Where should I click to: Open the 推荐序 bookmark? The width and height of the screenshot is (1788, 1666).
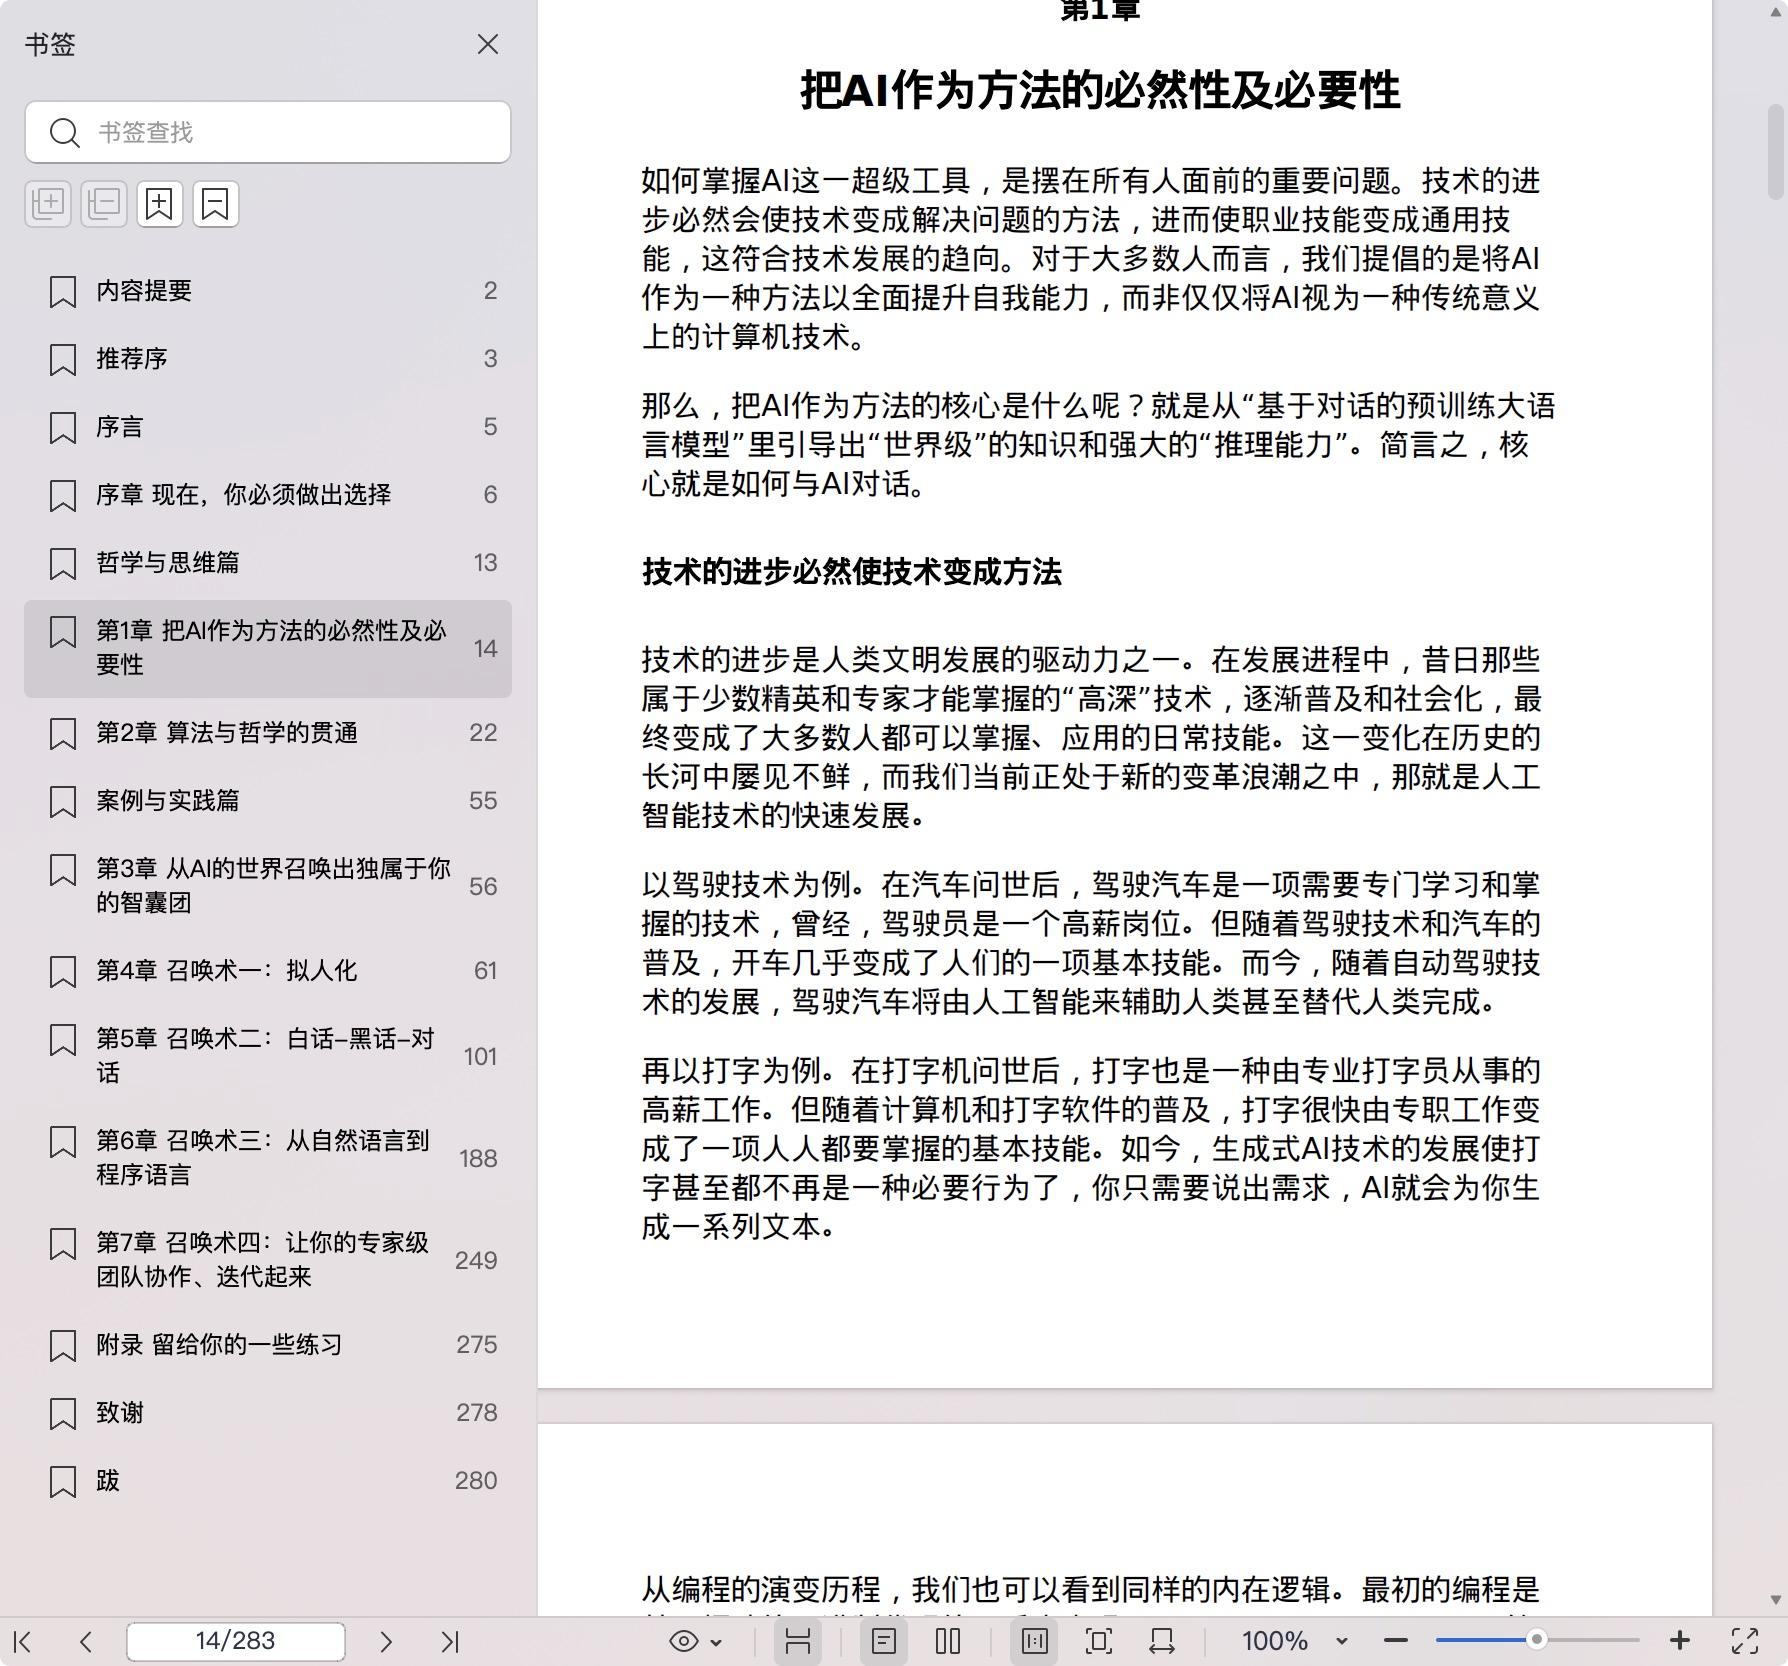[268, 359]
